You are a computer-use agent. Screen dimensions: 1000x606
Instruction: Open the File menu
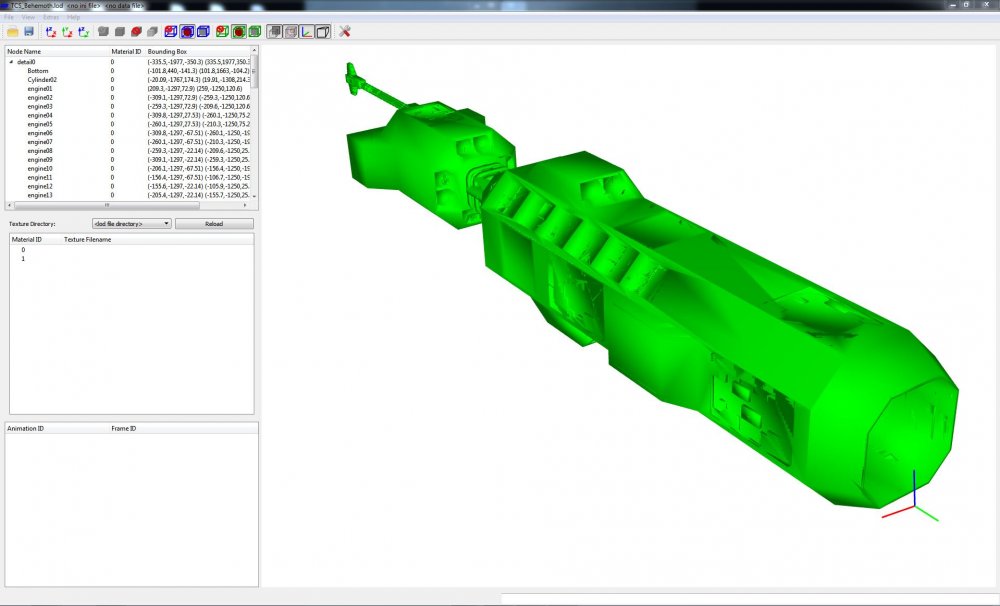pyautogui.click(x=9, y=17)
